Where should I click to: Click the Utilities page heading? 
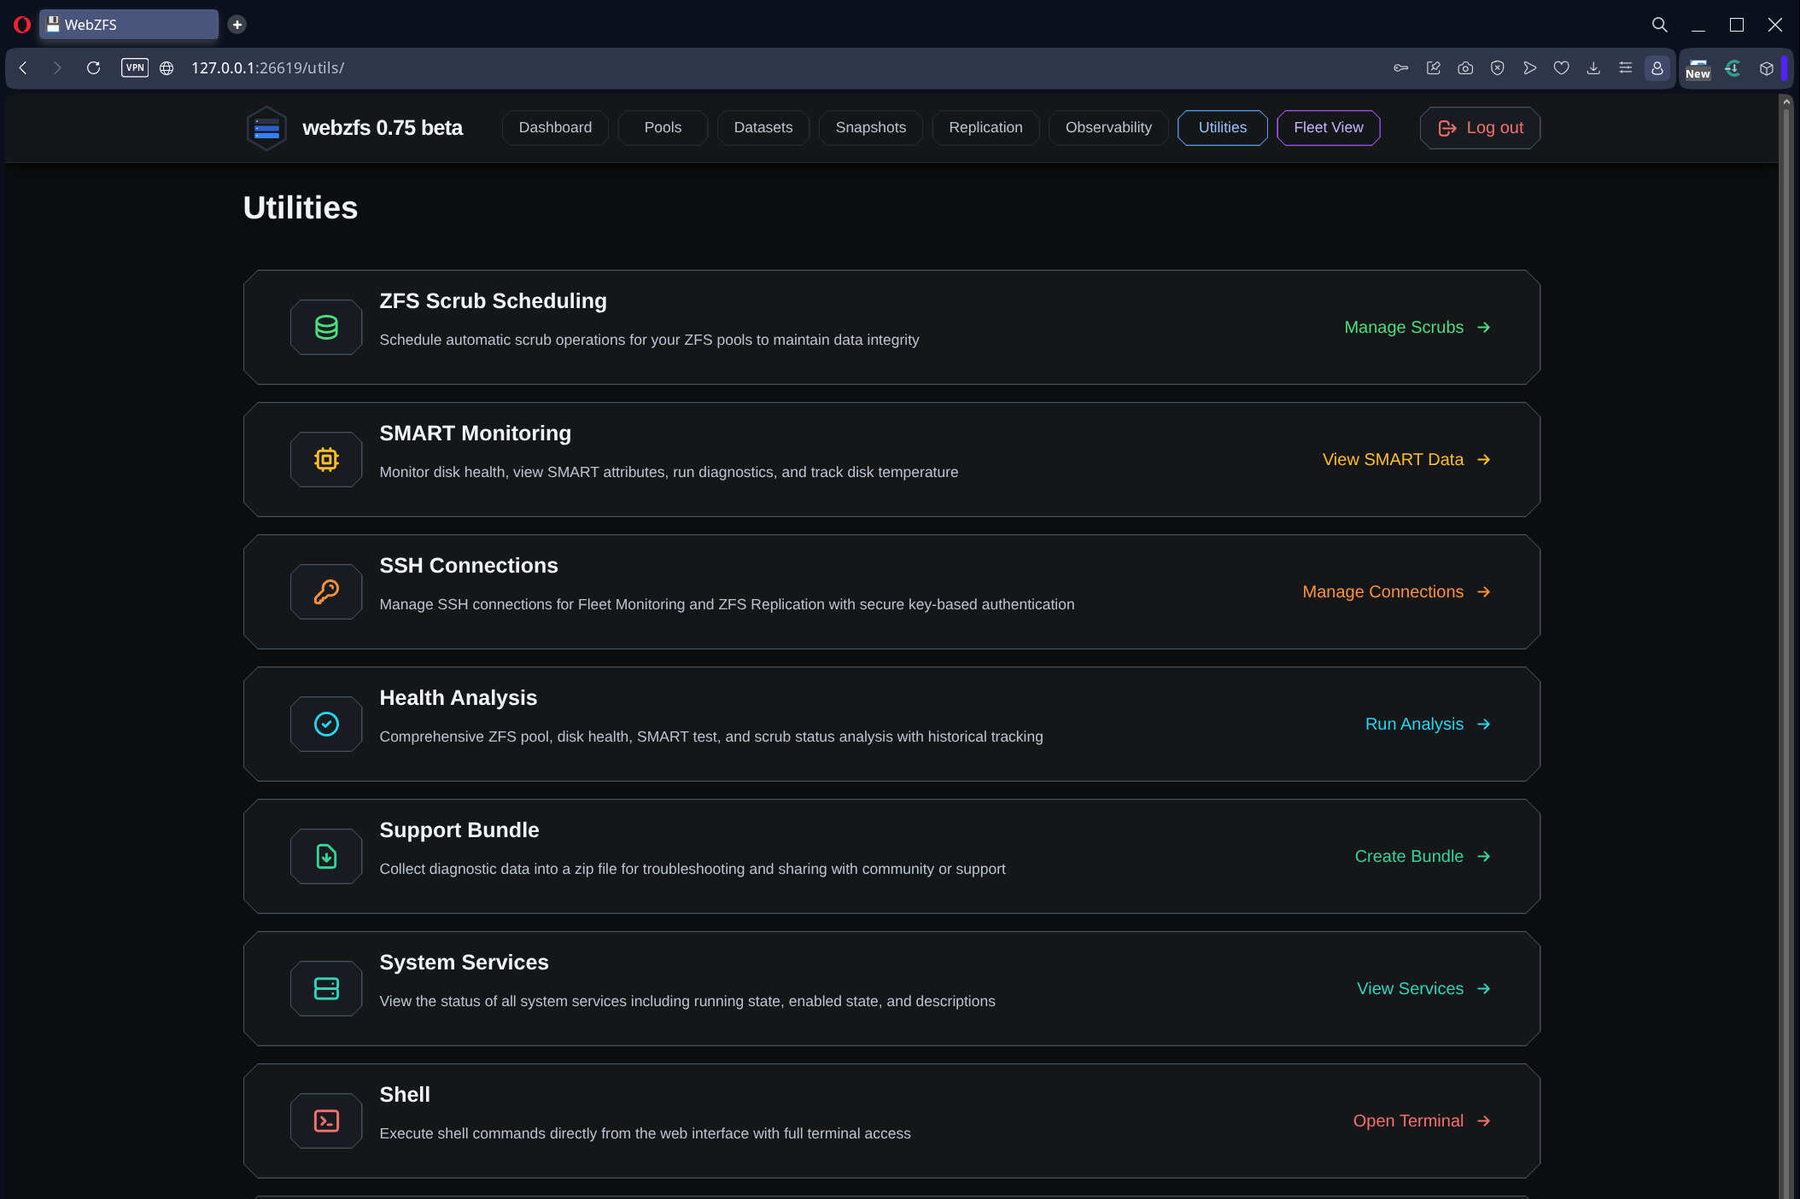point(300,207)
